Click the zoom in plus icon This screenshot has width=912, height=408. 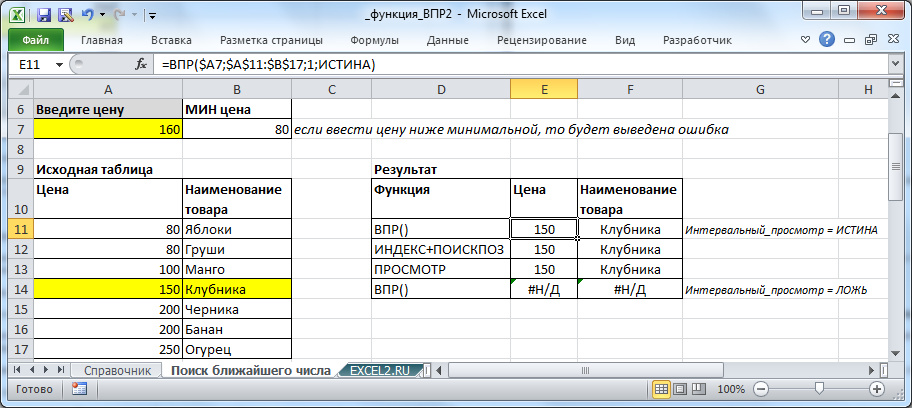click(878, 389)
